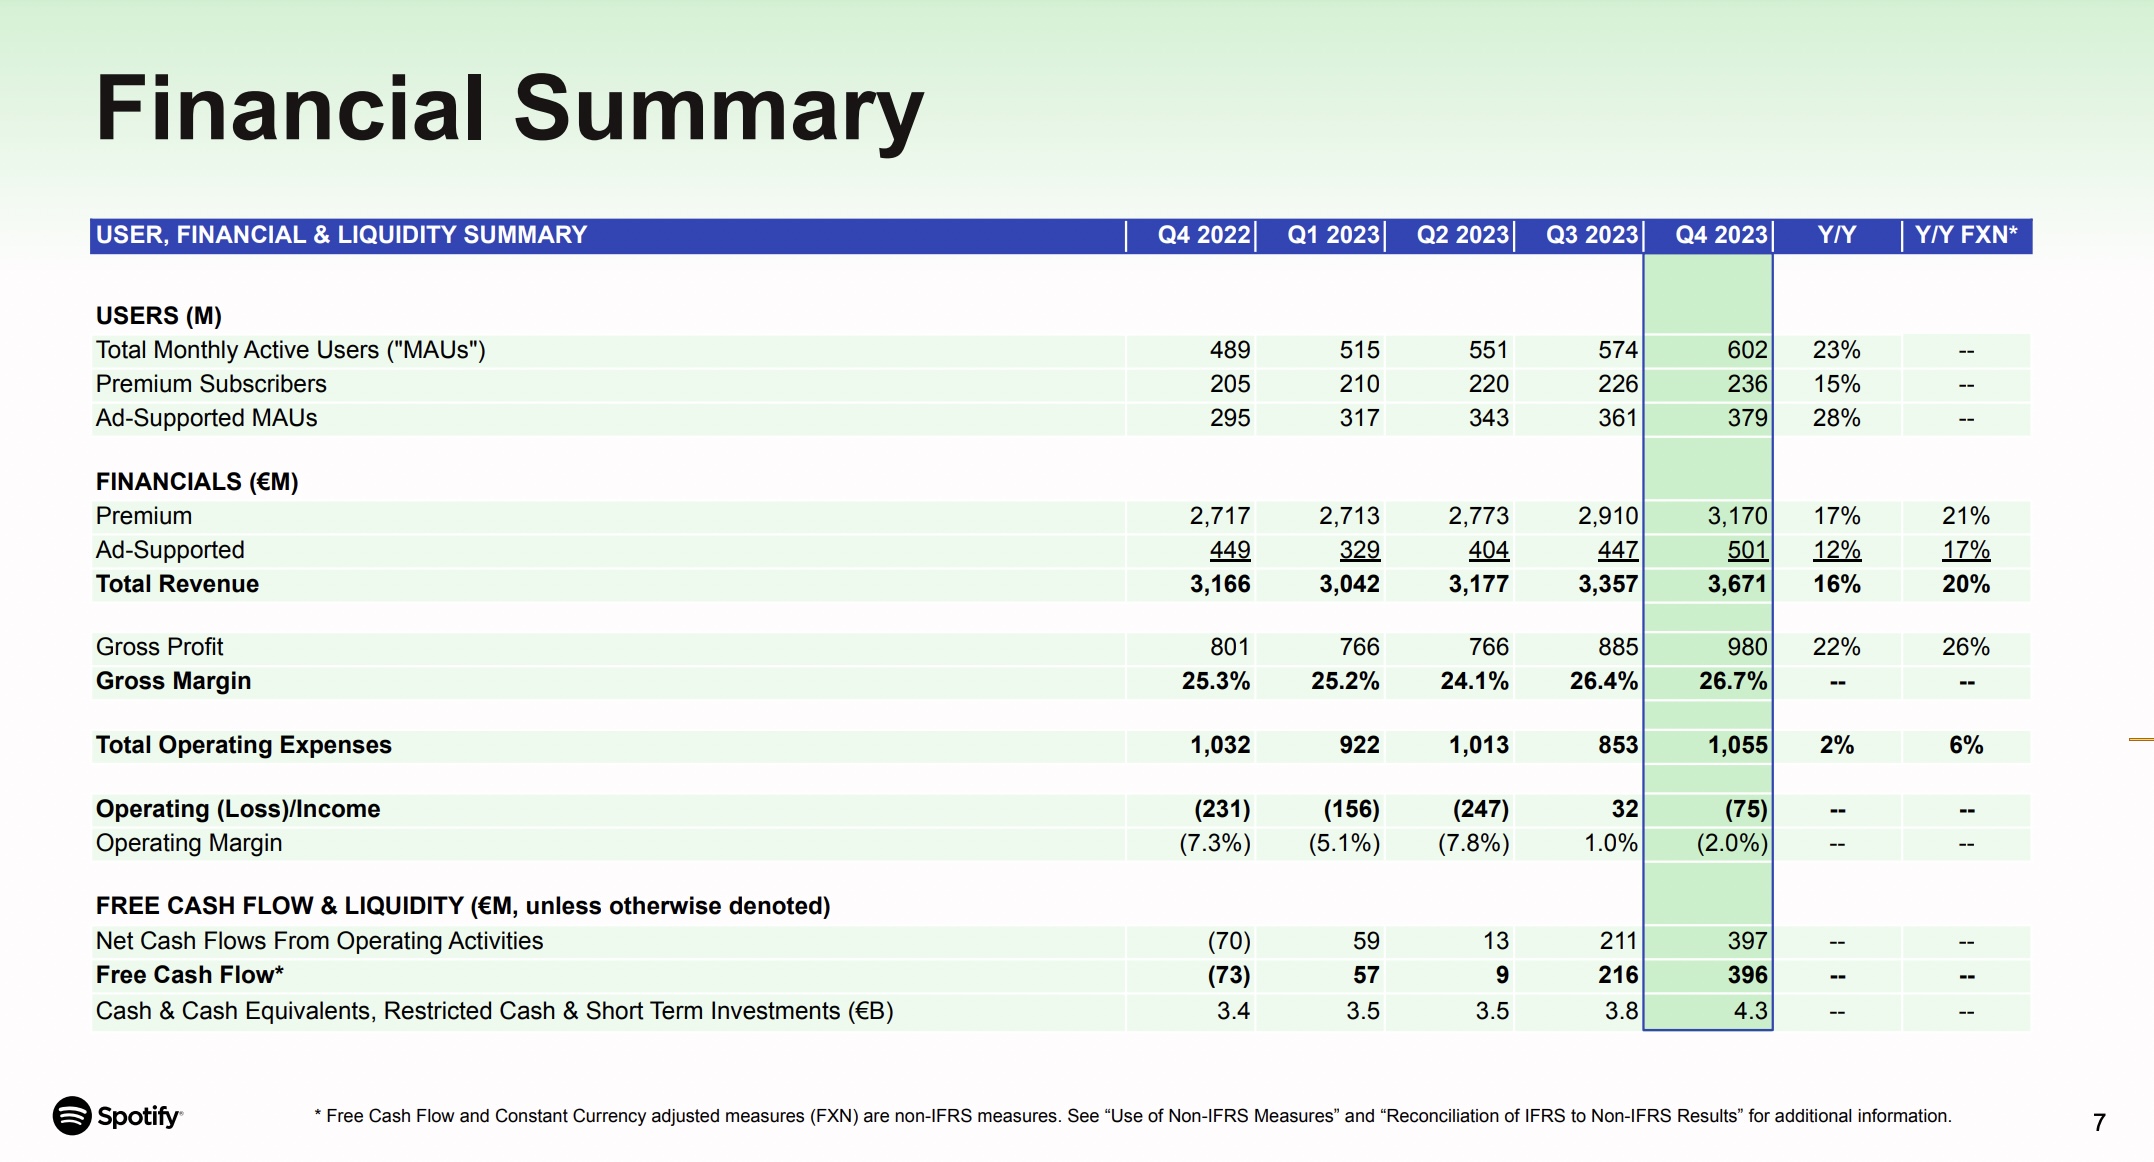Image resolution: width=2154 pixels, height=1162 pixels.
Task: Select the 'FREE CASH FLOW & LIQUIDITY' section heading
Action: (x=463, y=906)
